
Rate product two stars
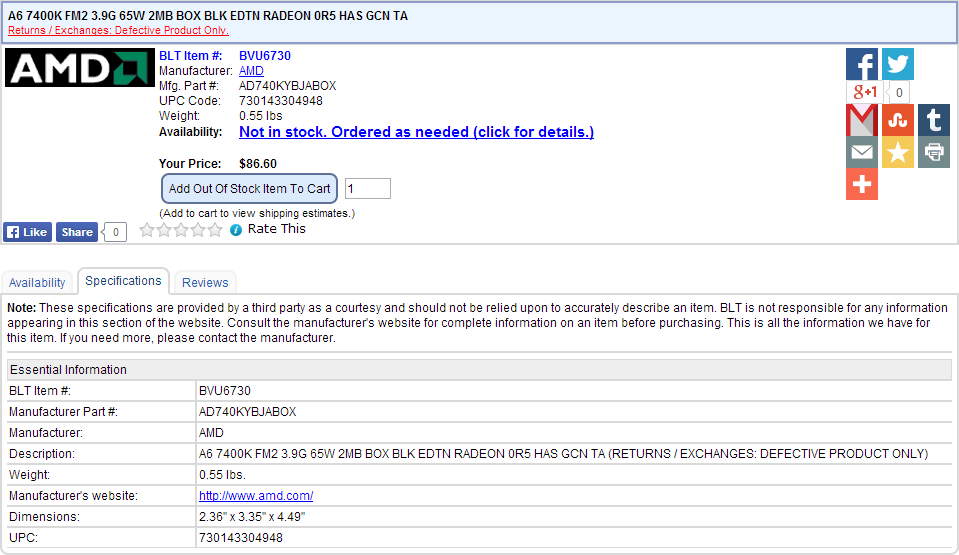point(164,230)
